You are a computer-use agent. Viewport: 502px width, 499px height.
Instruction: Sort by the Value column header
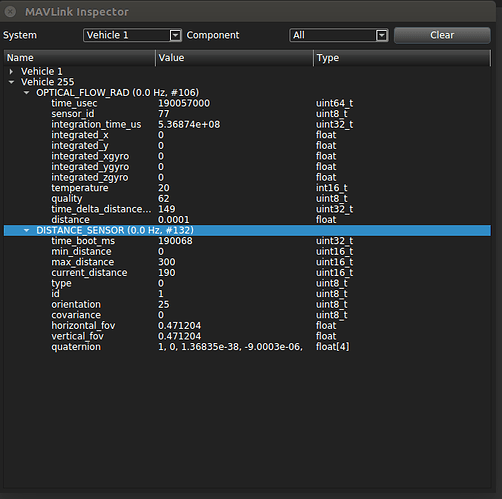[235, 58]
